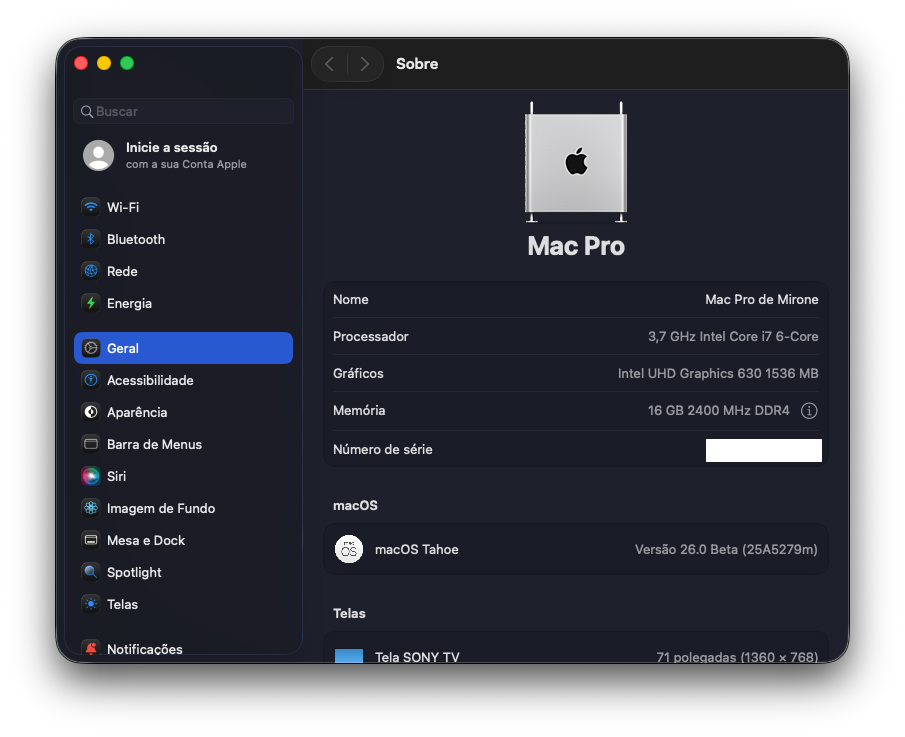Open the Imagem de Fundo icon
Screen dimensions: 905x737
click(91, 508)
